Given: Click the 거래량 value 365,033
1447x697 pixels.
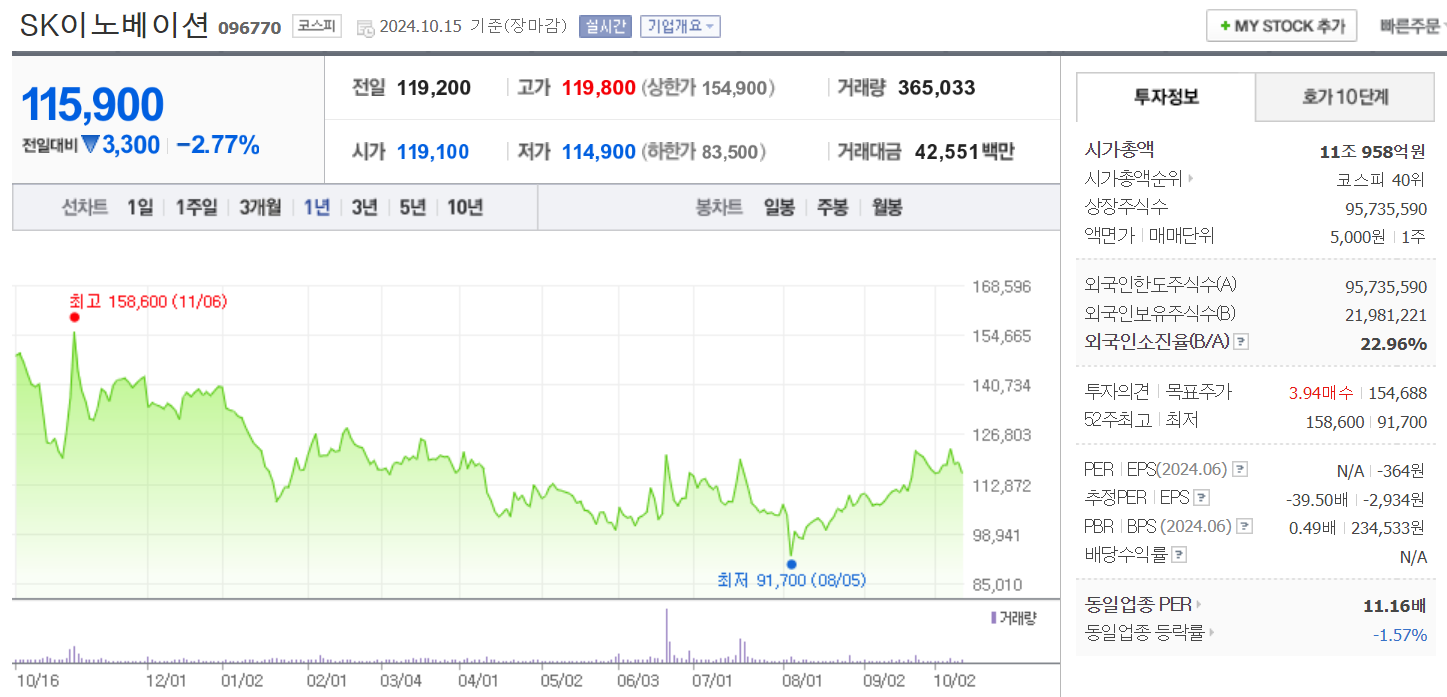Looking at the screenshot, I should [x=937, y=88].
